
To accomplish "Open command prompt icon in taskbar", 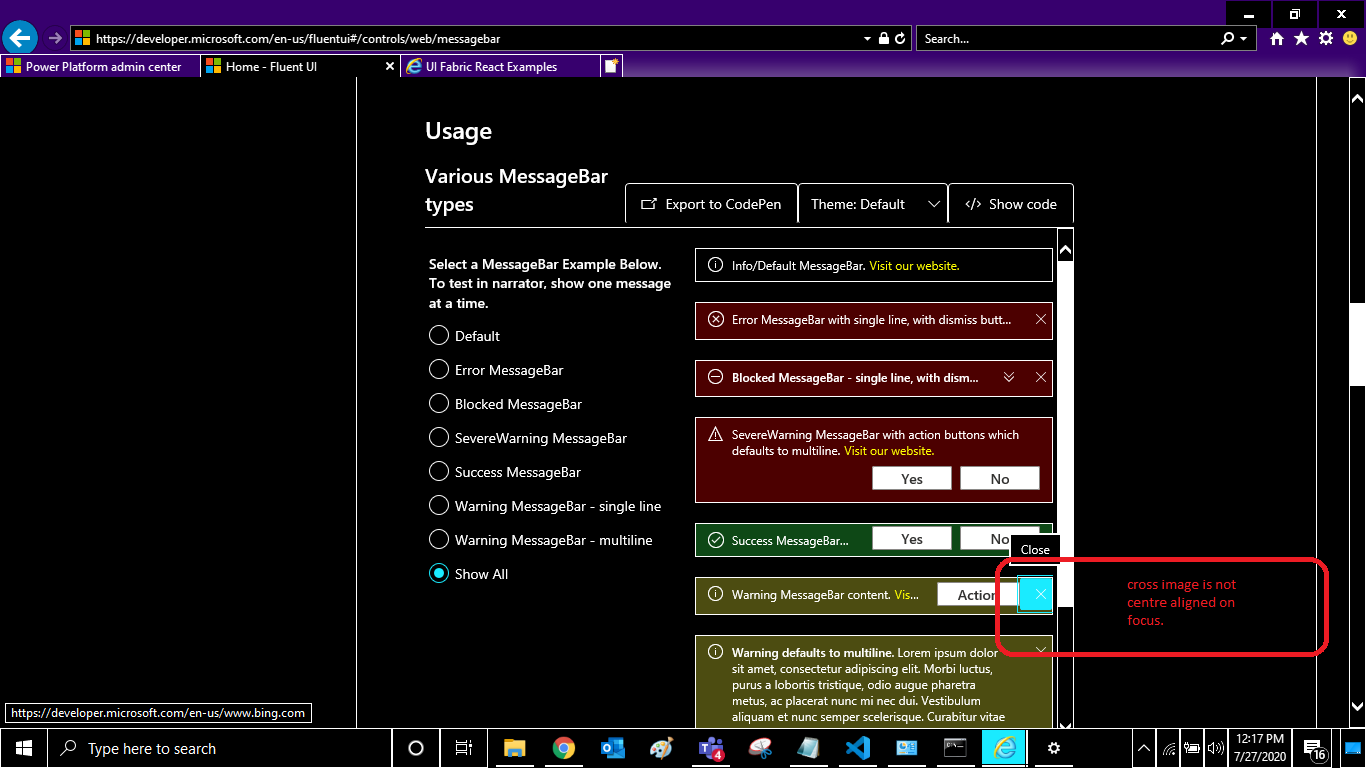I will (955, 748).
